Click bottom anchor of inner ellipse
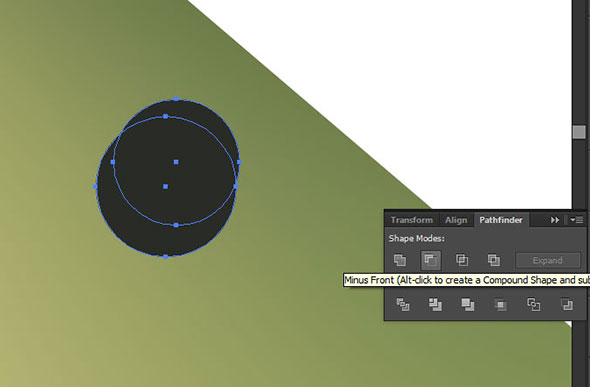The width and height of the screenshot is (590, 387). 176,225
